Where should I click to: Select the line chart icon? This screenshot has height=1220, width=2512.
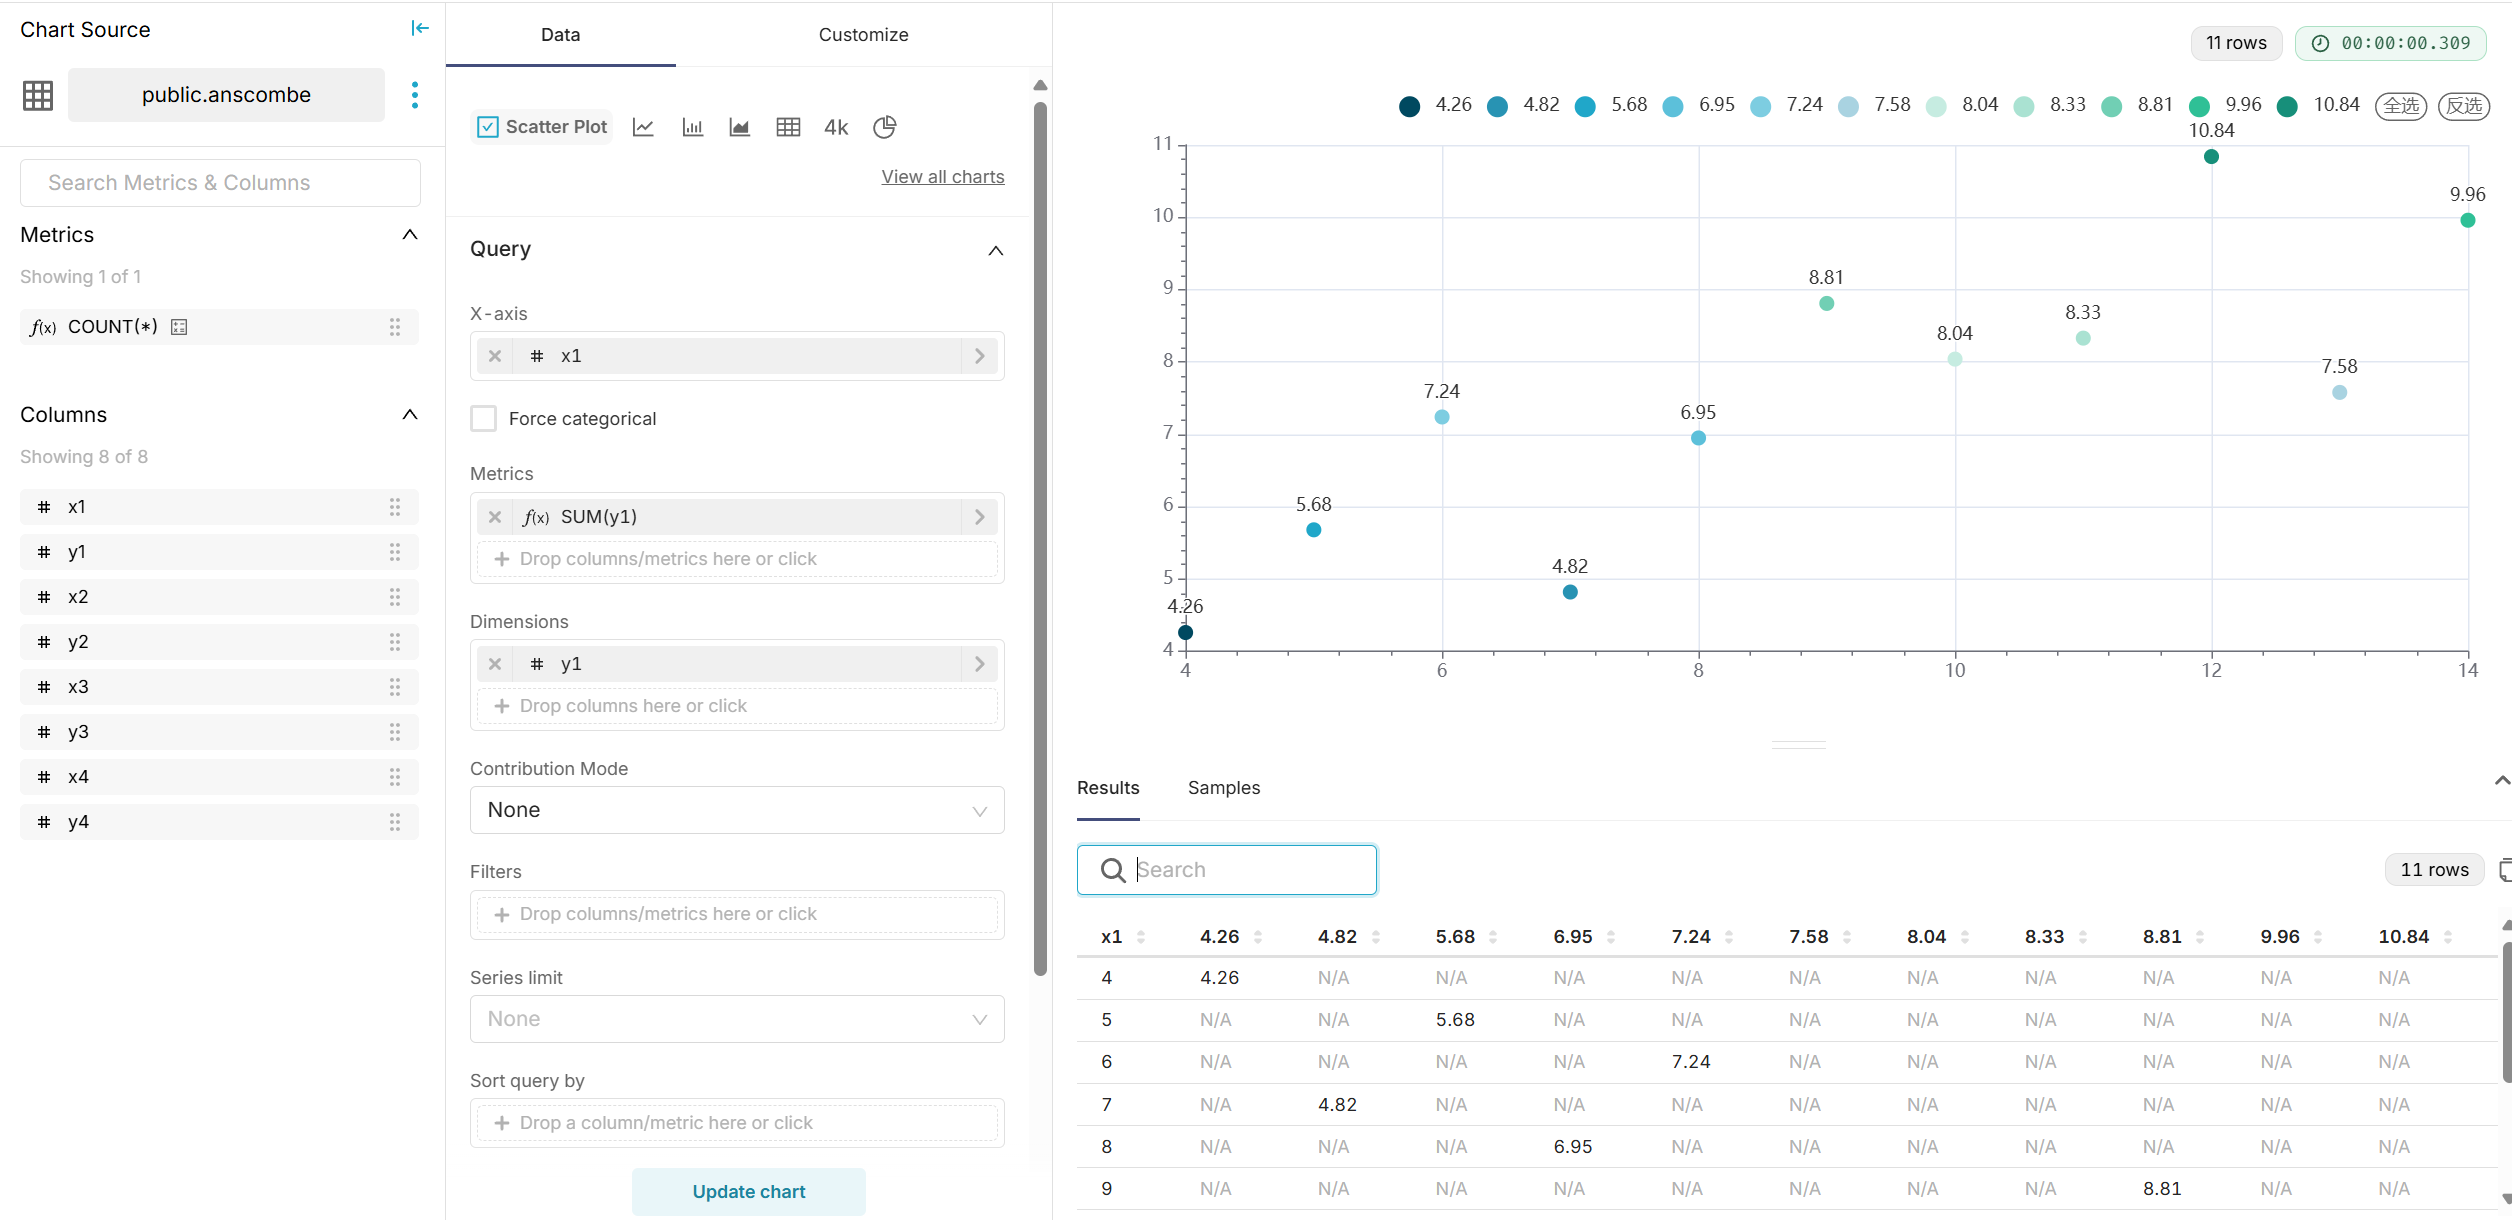tap(643, 127)
